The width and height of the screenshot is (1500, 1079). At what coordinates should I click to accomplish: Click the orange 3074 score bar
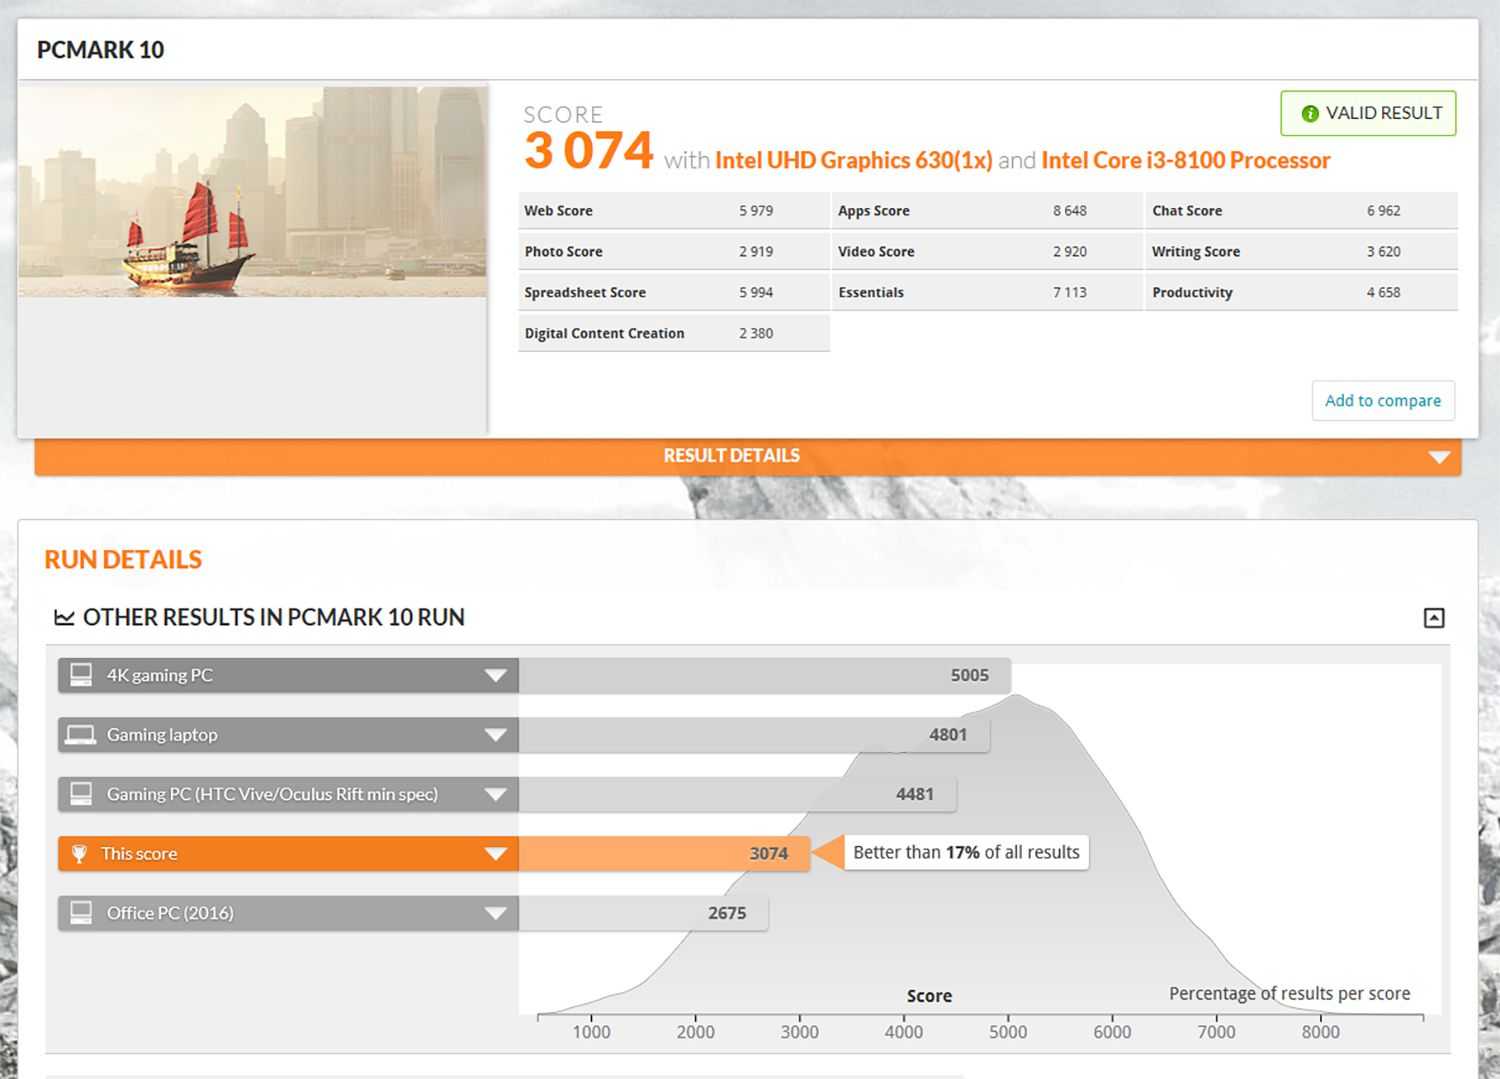(663, 854)
